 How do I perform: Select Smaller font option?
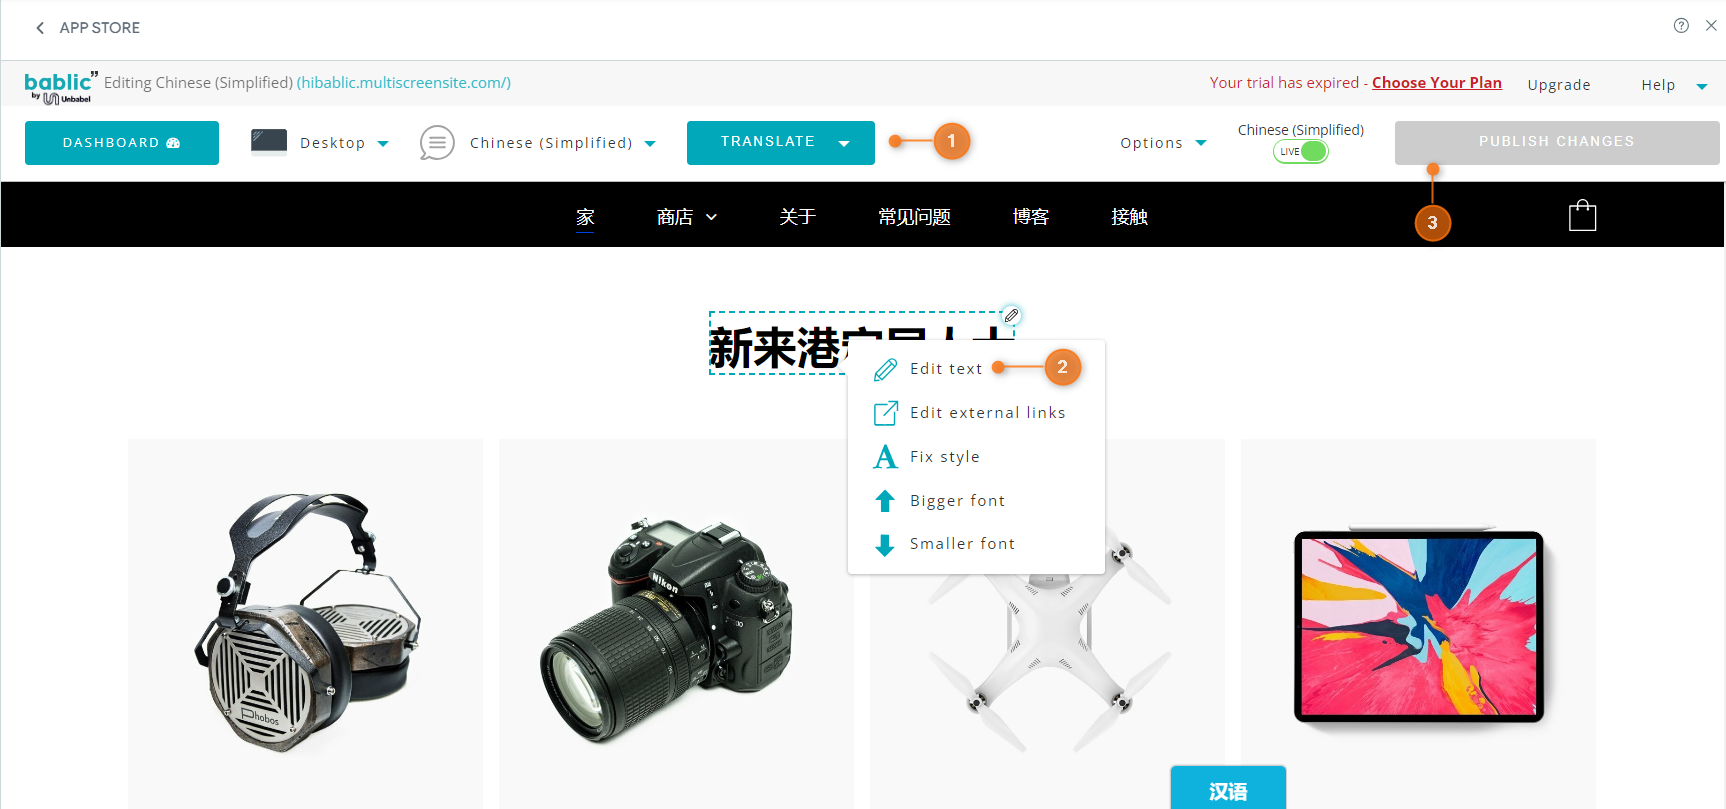pos(962,544)
